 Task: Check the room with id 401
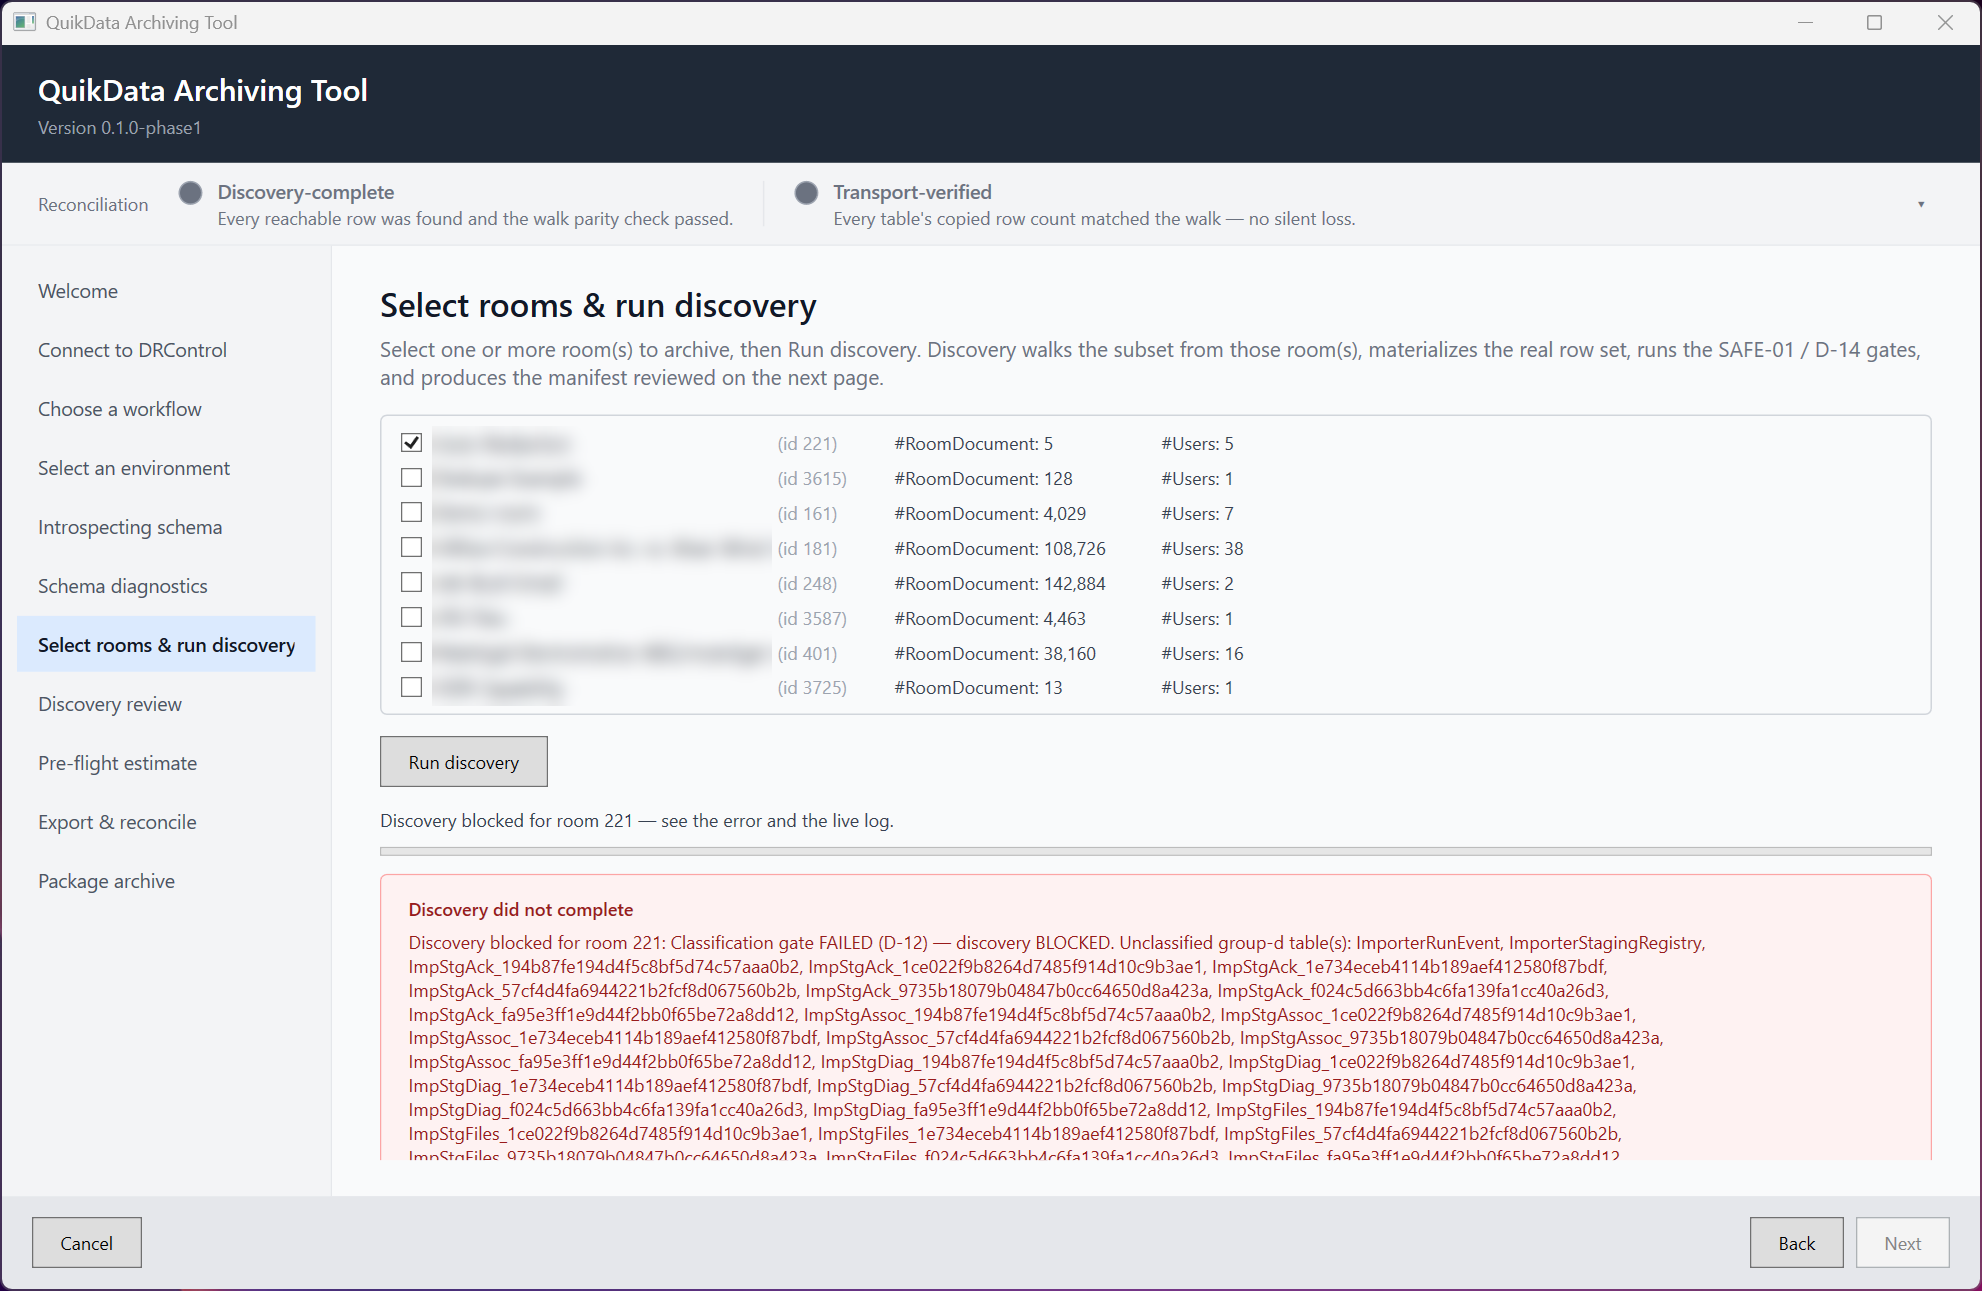click(411, 653)
